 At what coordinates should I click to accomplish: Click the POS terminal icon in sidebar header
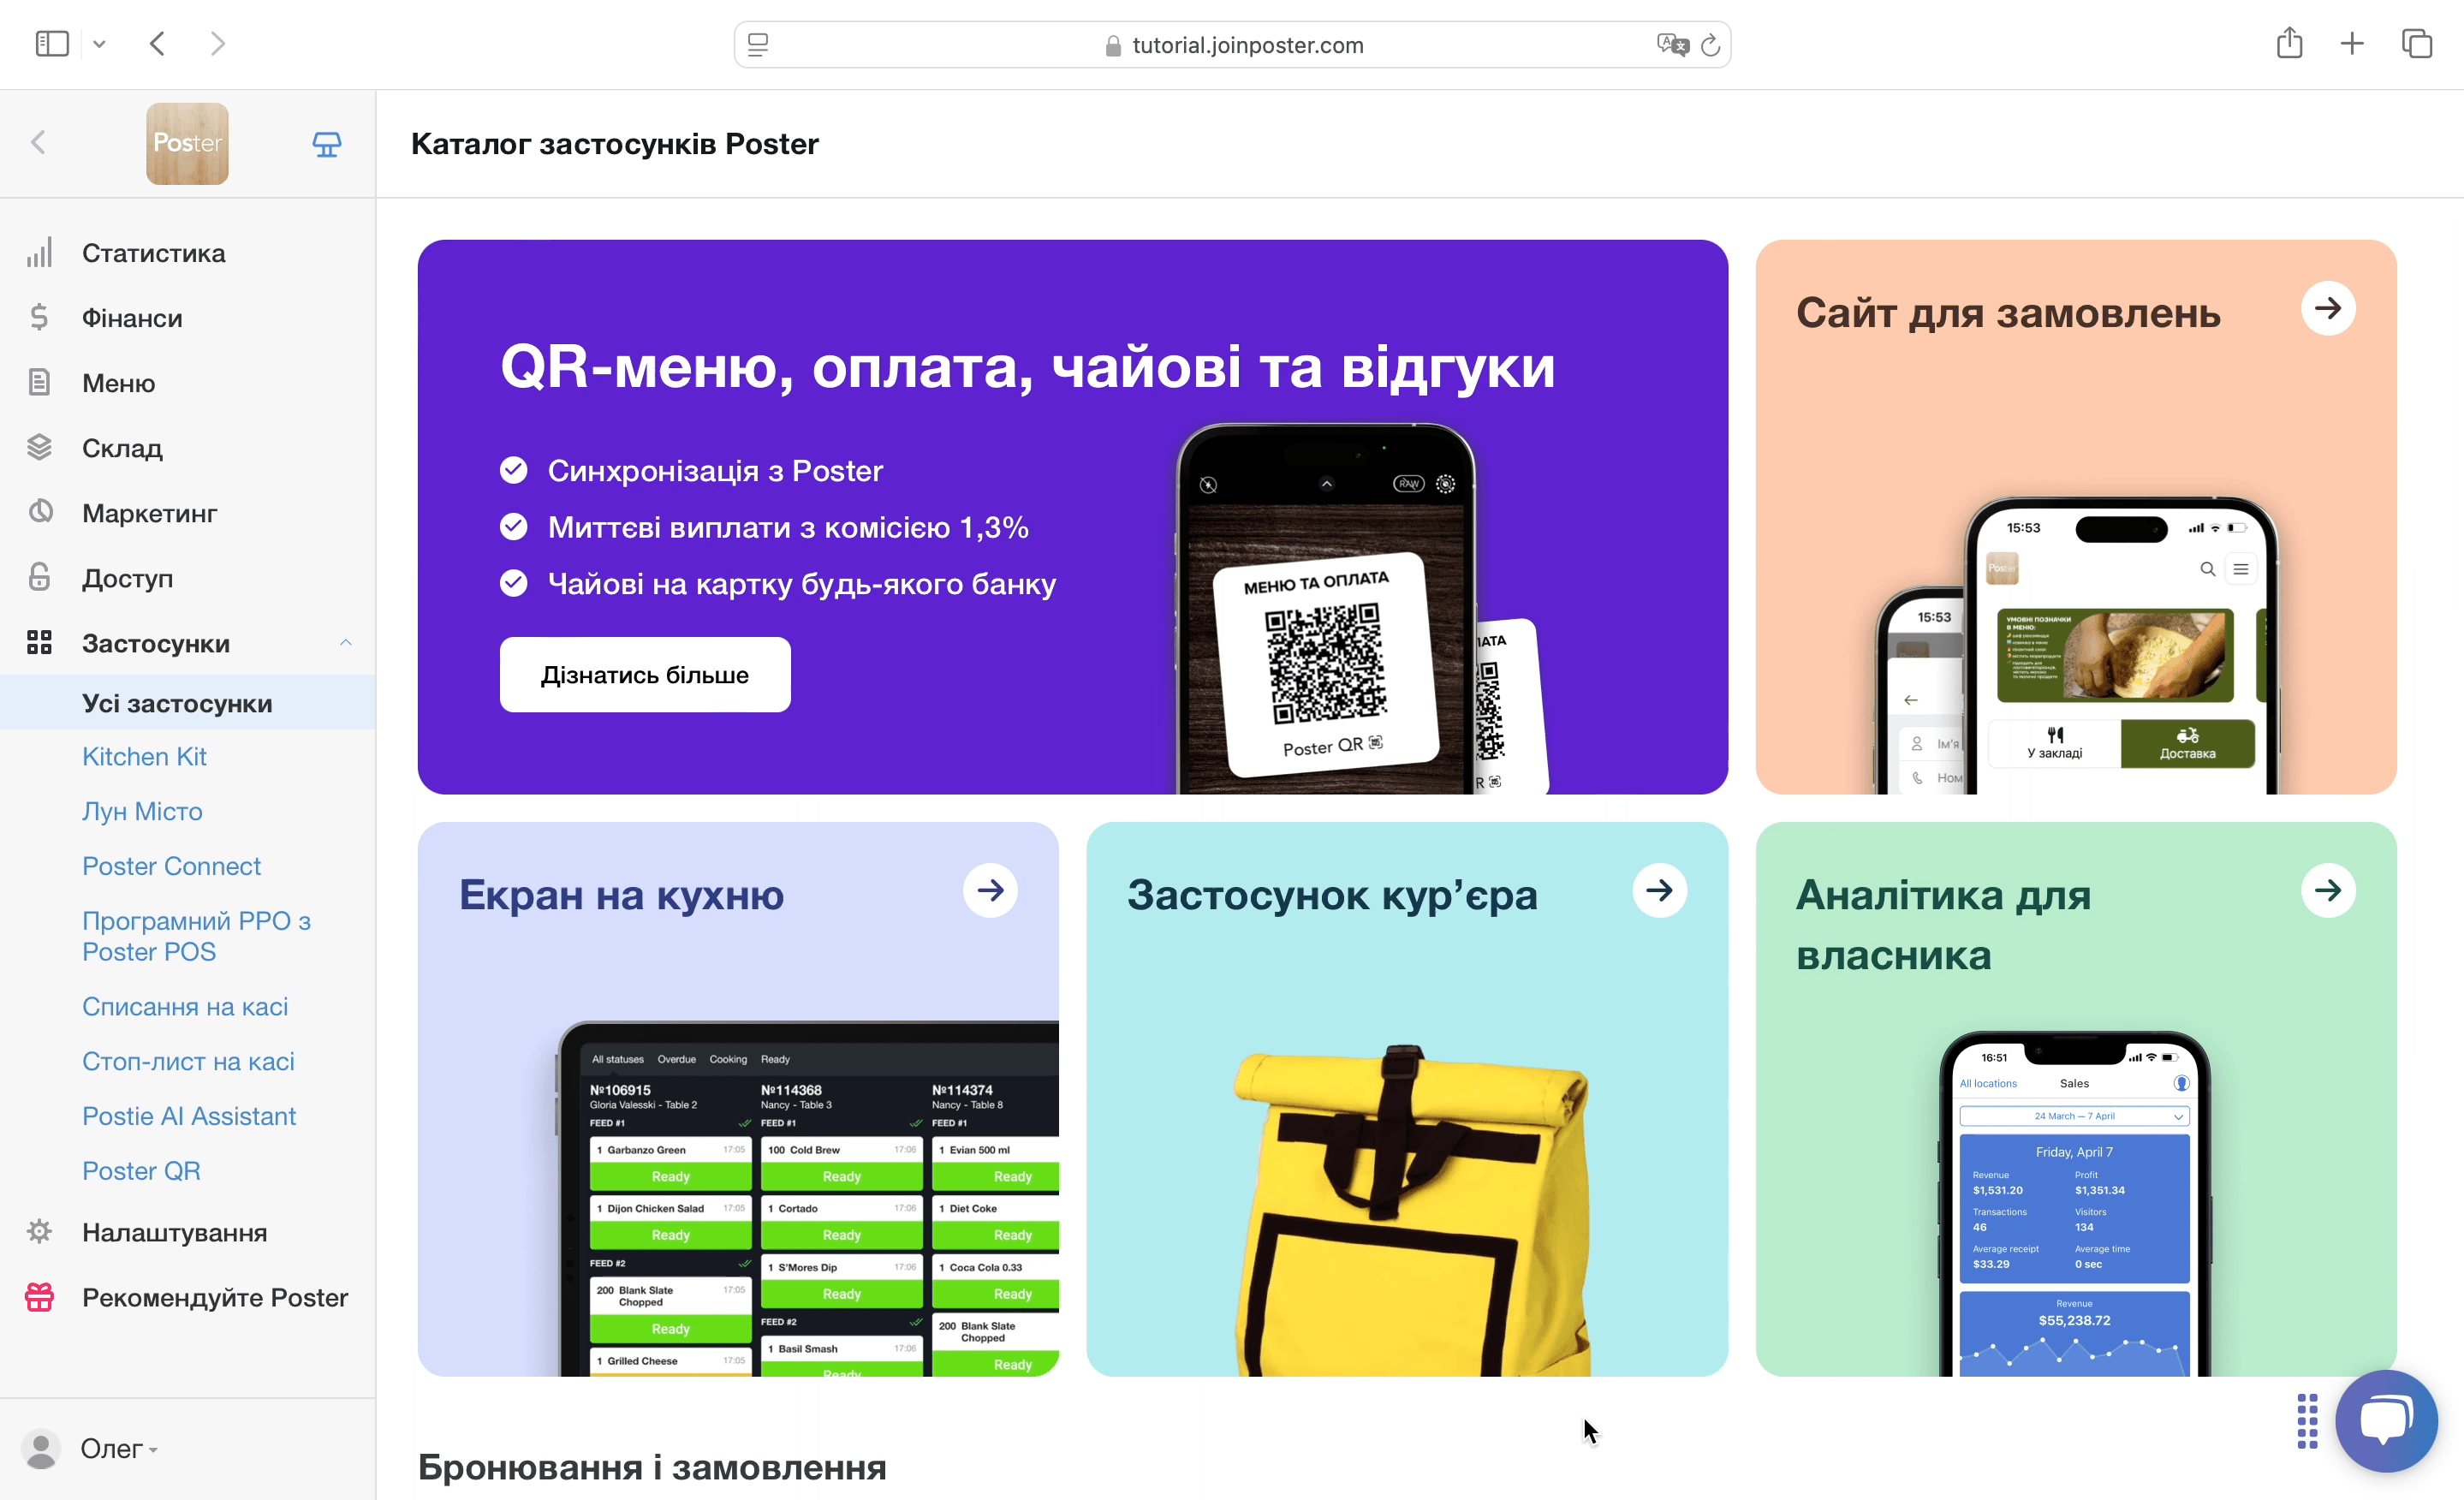(x=327, y=144)
